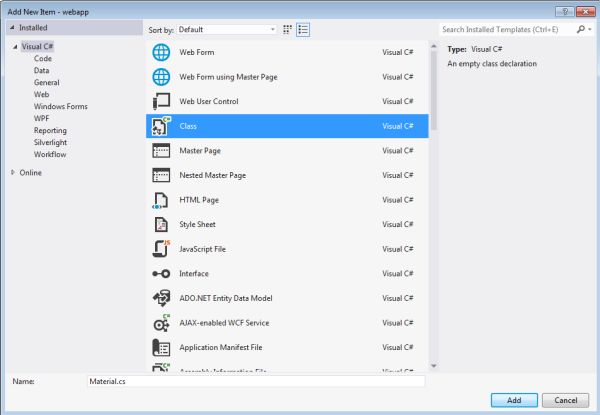Open the search options dropdown arrow
The width and height of the screenshot is (600, 415).
click(x=590, y=29)
